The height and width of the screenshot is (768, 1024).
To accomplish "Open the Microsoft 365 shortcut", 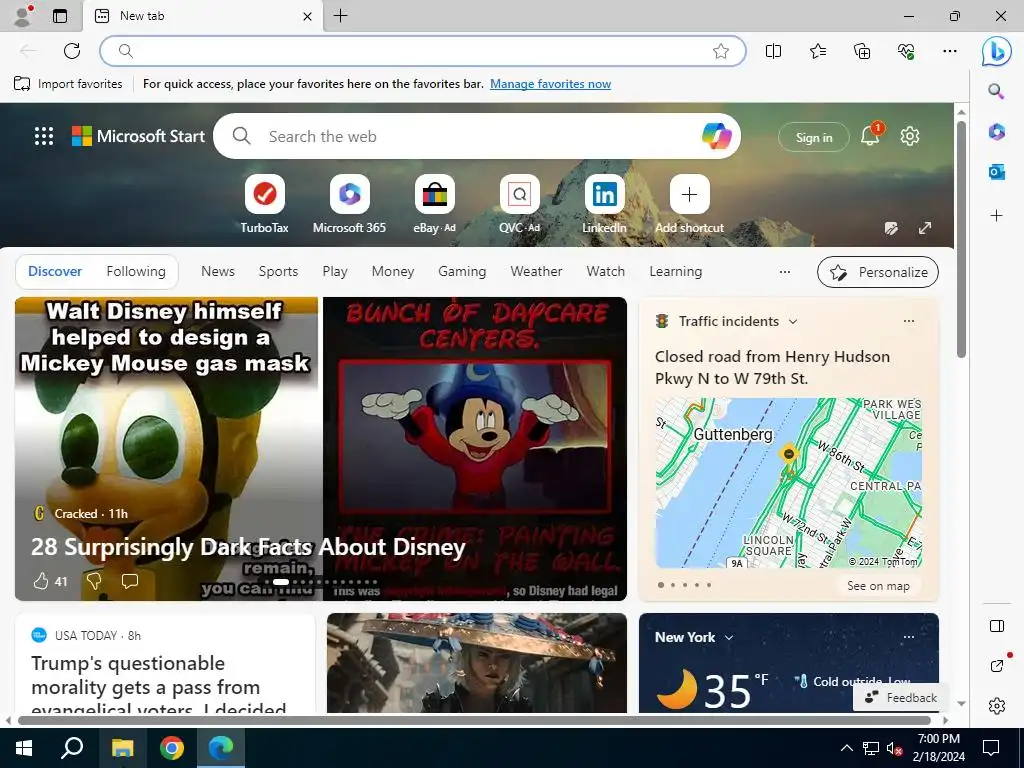I will (349, 204).
